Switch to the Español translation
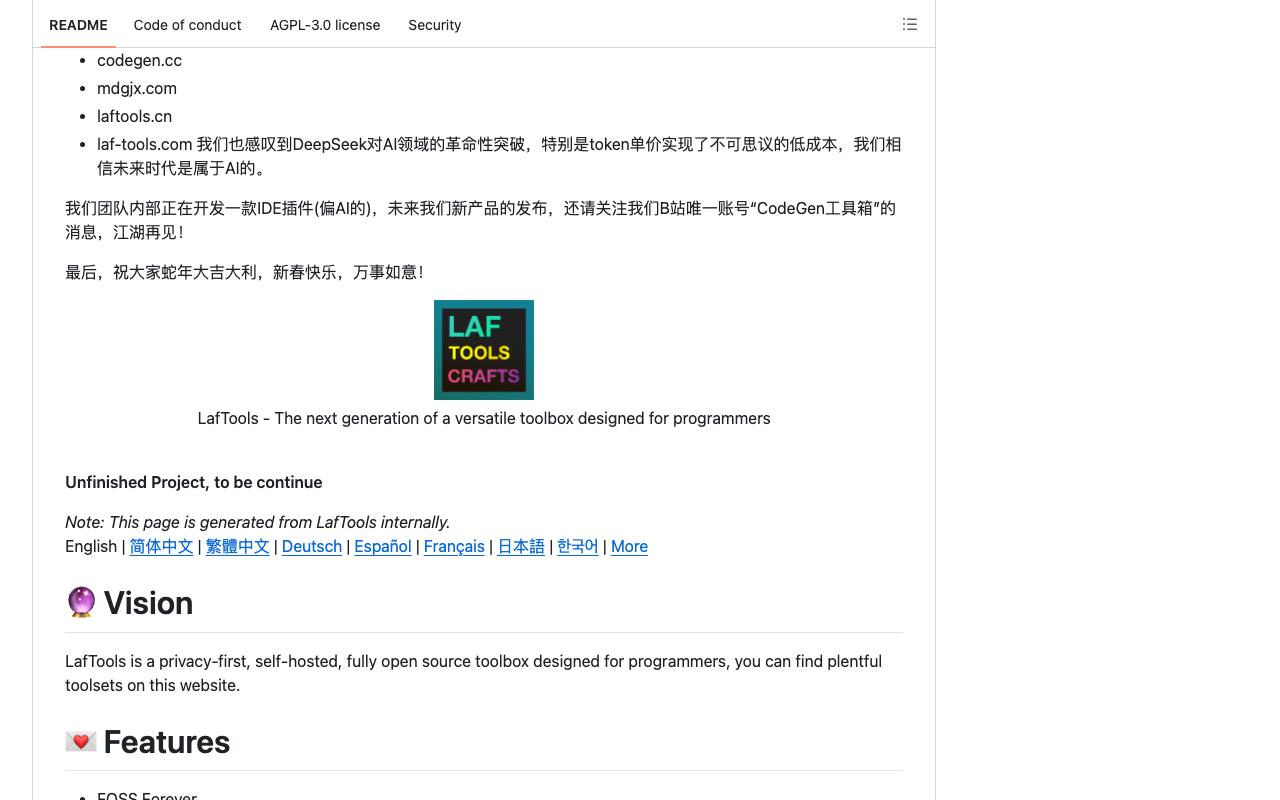The image size is (1280, 800). tap(383, 546)
